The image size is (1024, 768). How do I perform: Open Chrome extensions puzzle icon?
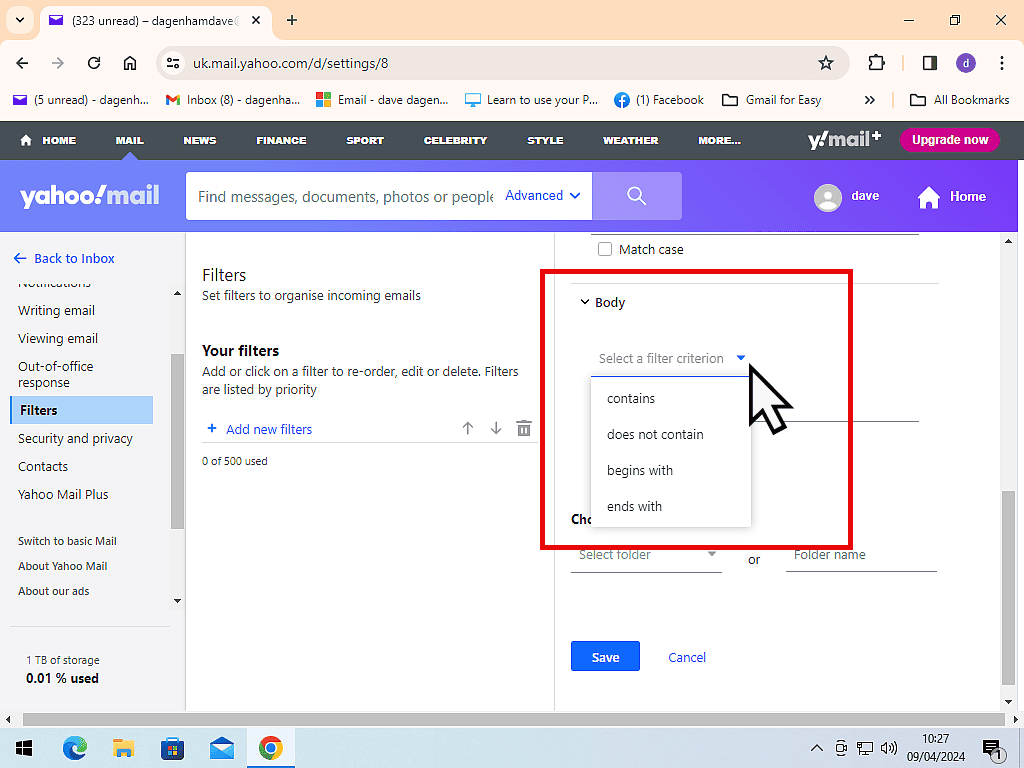pyautogui.click(x=876, y=63)
